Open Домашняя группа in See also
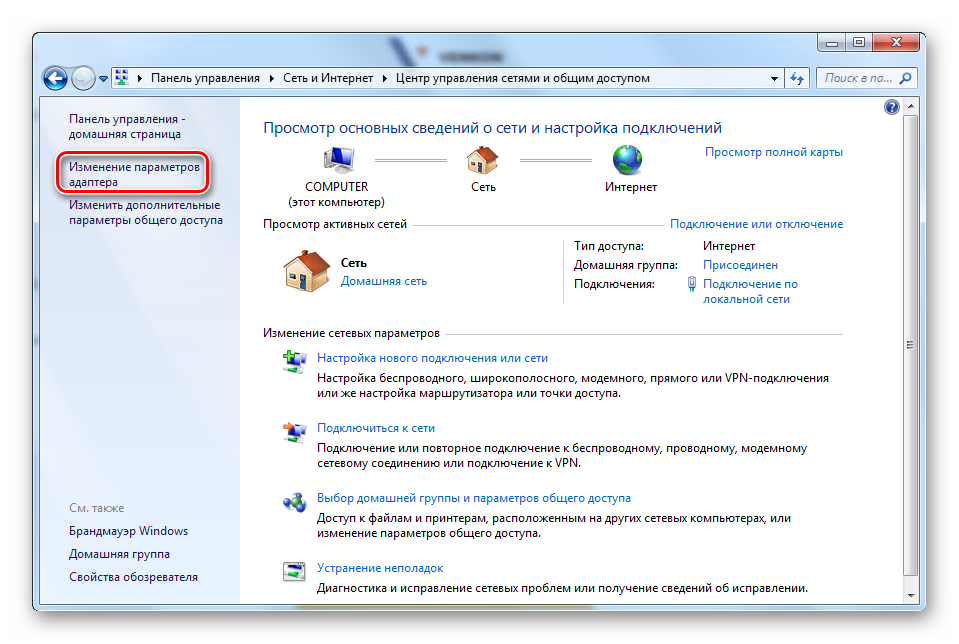 (119, 554)
